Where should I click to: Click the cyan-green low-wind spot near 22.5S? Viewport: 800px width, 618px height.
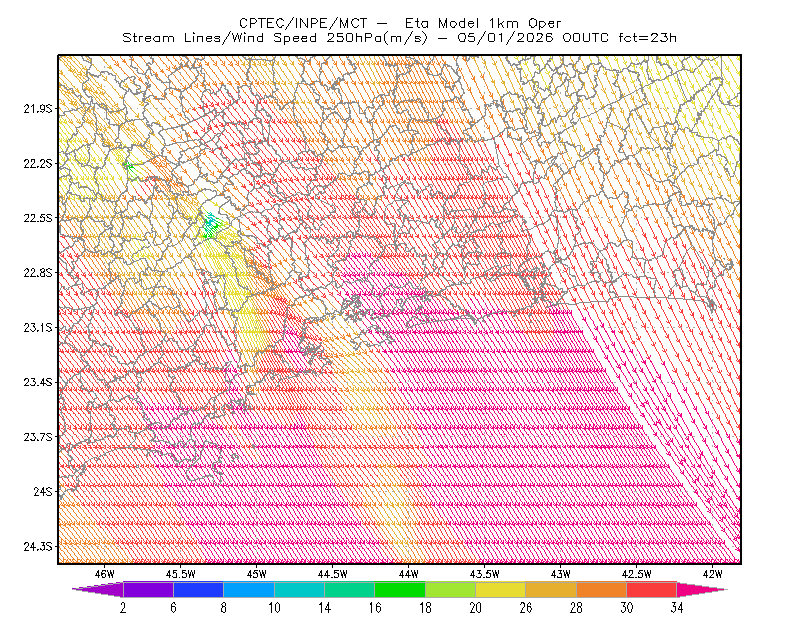[x=211, y=225]
